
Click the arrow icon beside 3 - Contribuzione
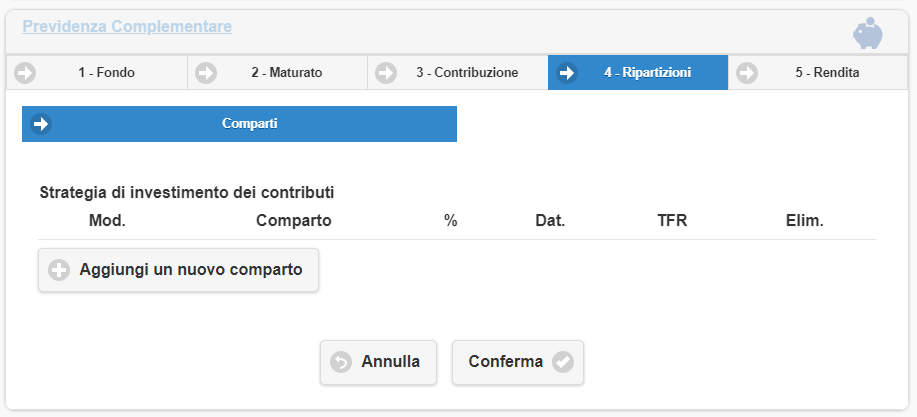385,73
